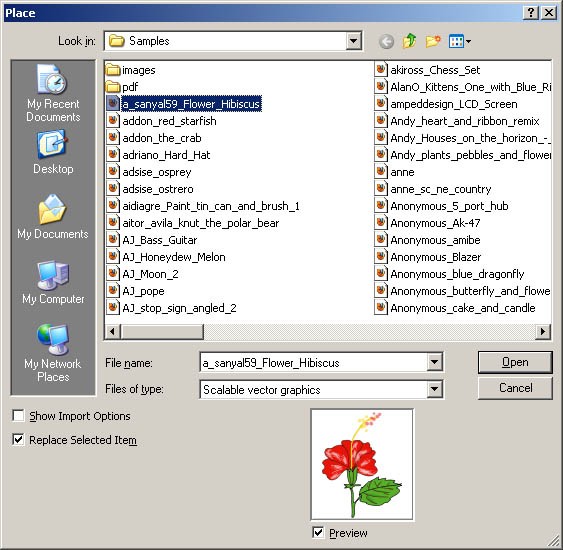
Task: Select AJ_pope file name
Action: [143, 291]
